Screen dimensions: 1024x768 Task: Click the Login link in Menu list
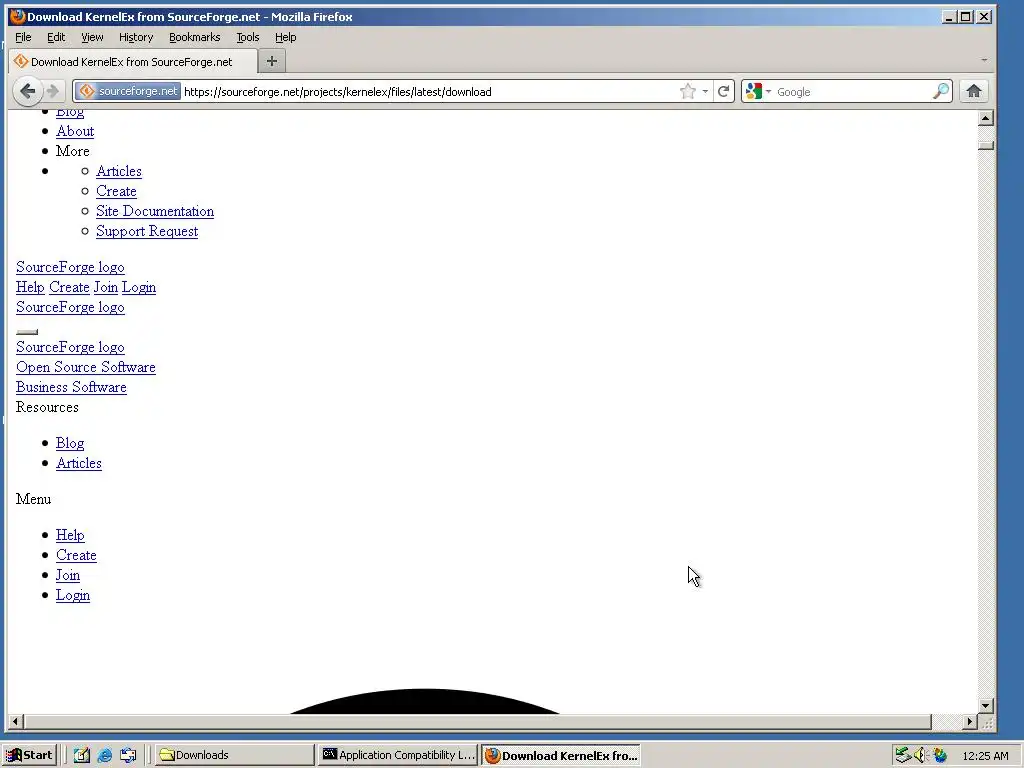pos(73,596)
